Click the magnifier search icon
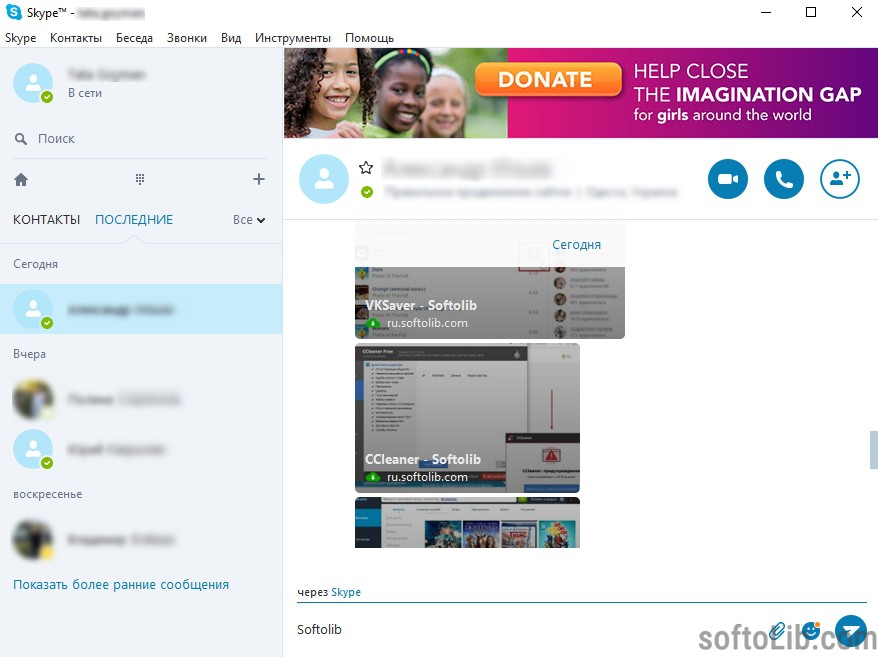 point(21,139)
